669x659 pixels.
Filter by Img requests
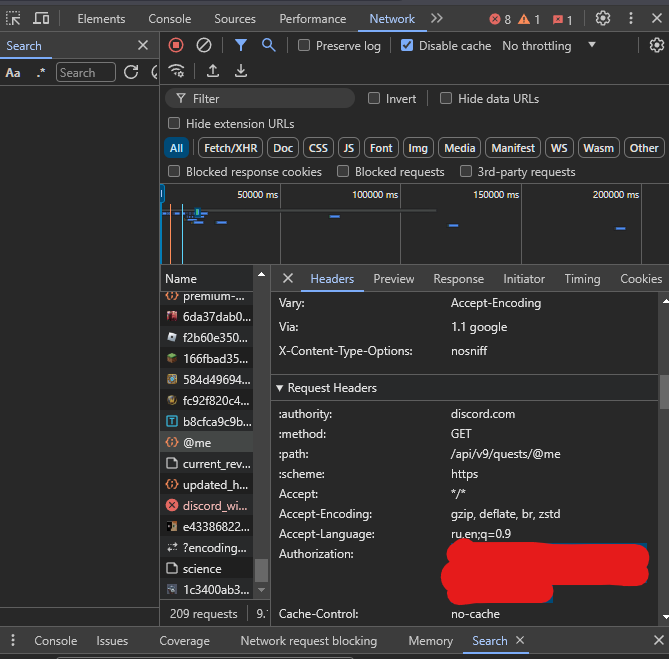tap(418, 148)
